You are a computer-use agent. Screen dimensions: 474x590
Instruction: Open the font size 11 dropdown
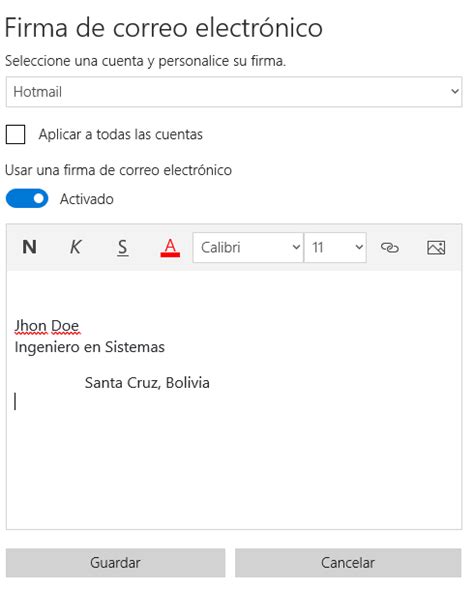point(335,247)
